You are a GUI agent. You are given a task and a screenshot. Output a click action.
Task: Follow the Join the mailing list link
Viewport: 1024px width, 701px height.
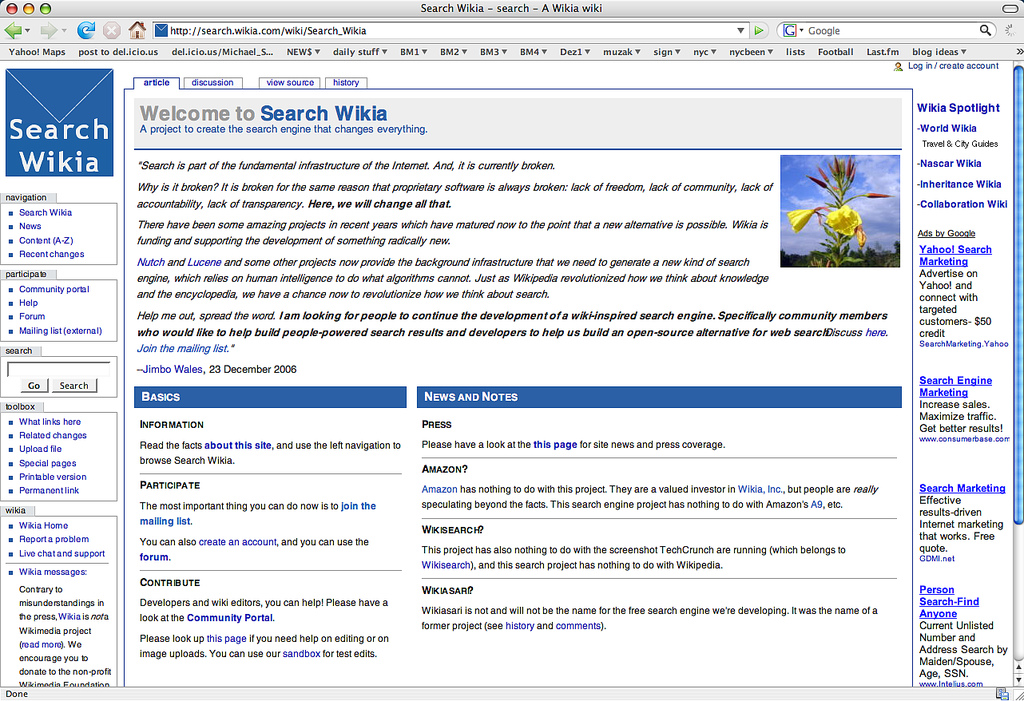(x=182, y=348)
